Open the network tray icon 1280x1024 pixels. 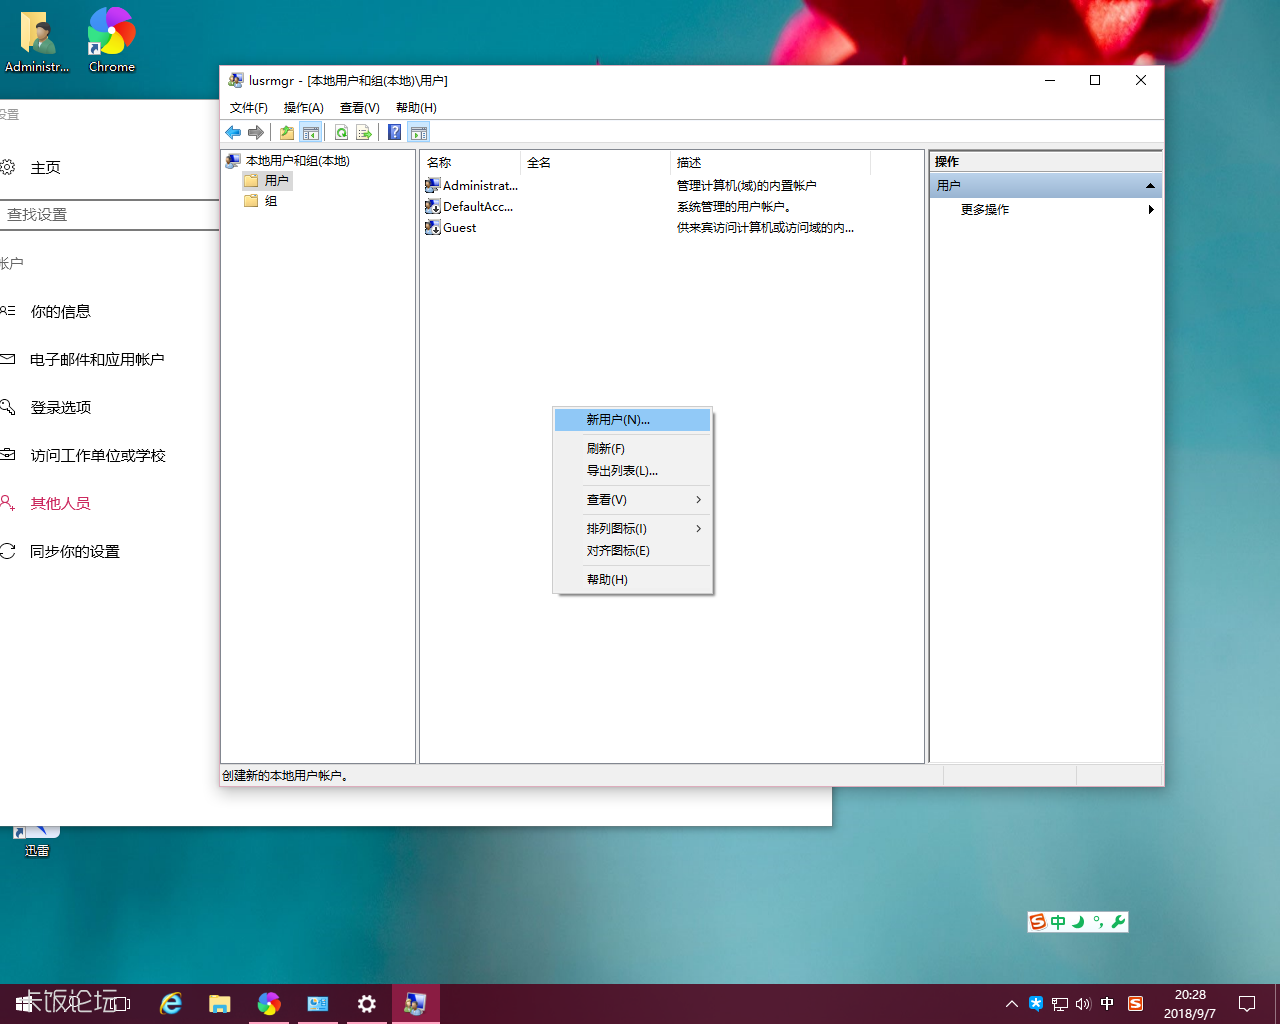tap(1060, 1004)
